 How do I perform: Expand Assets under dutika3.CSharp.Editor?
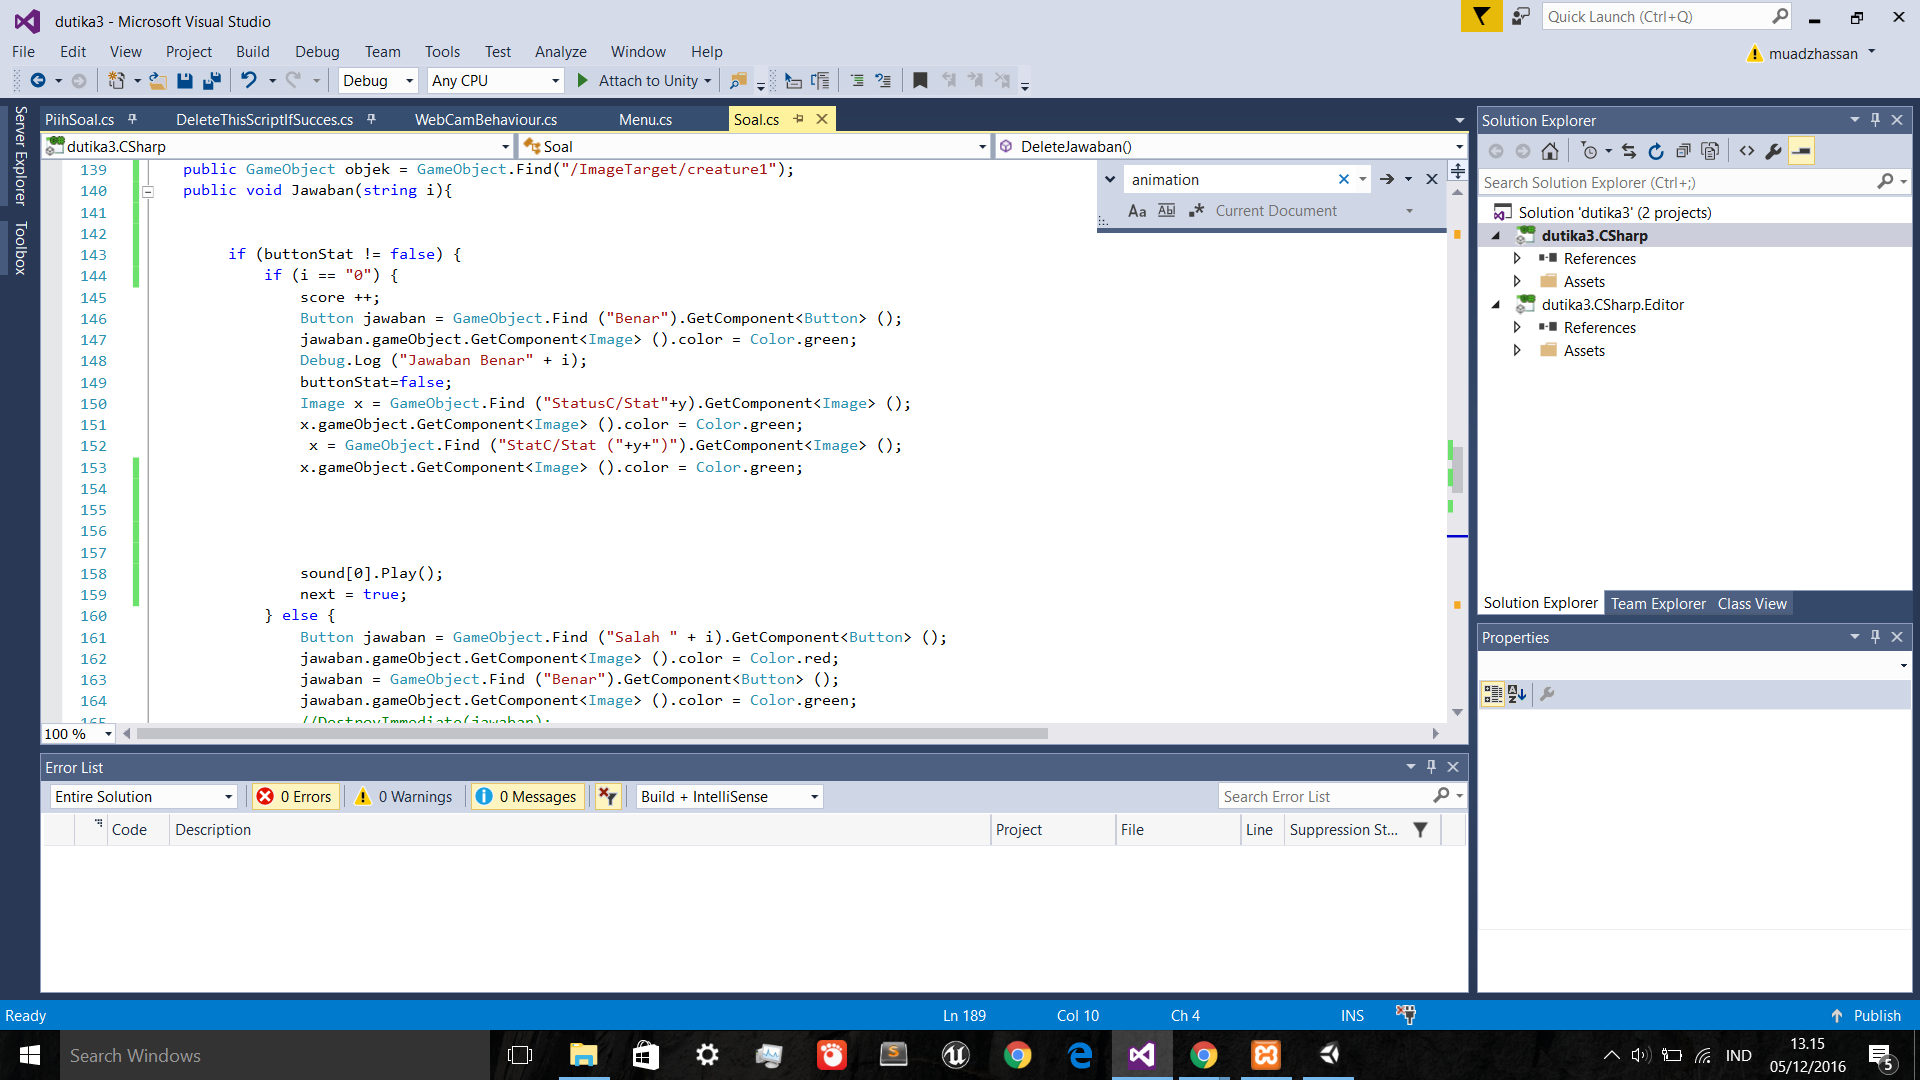(1517, 351)
